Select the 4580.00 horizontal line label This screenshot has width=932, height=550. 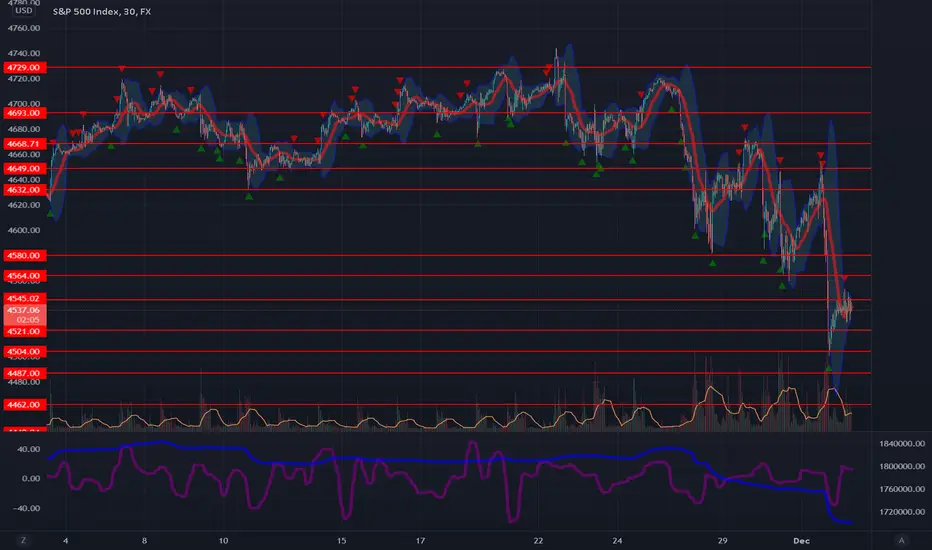(x=24, y=255)
